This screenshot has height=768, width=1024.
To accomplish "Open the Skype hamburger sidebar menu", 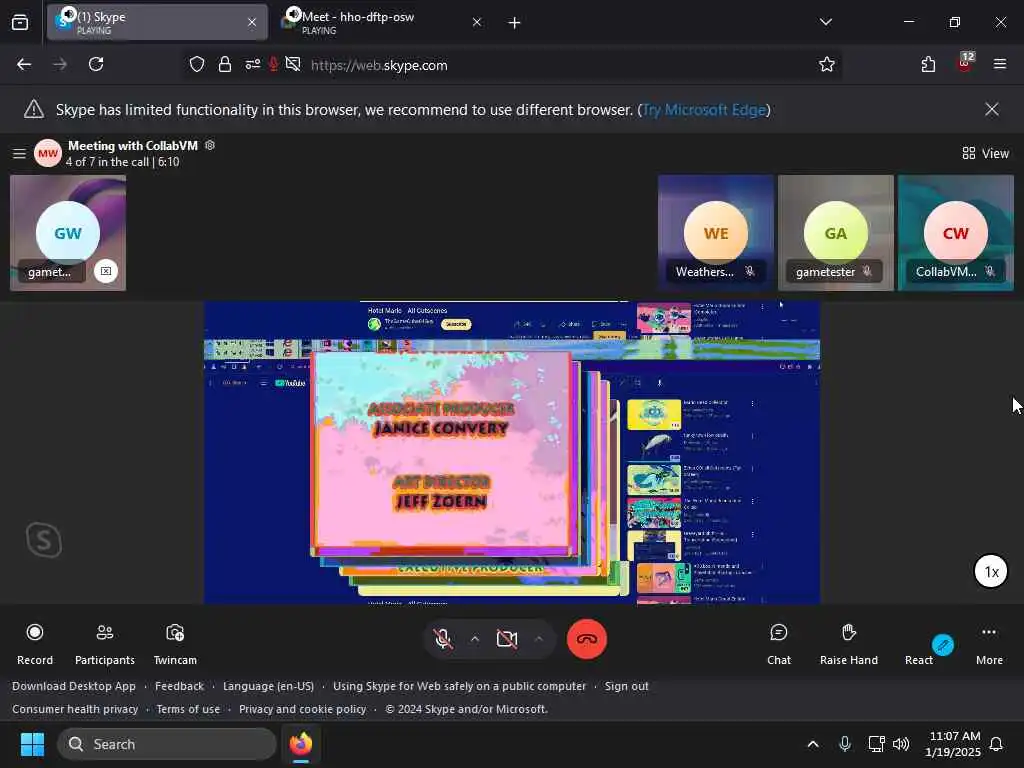I will coord(19,153).
